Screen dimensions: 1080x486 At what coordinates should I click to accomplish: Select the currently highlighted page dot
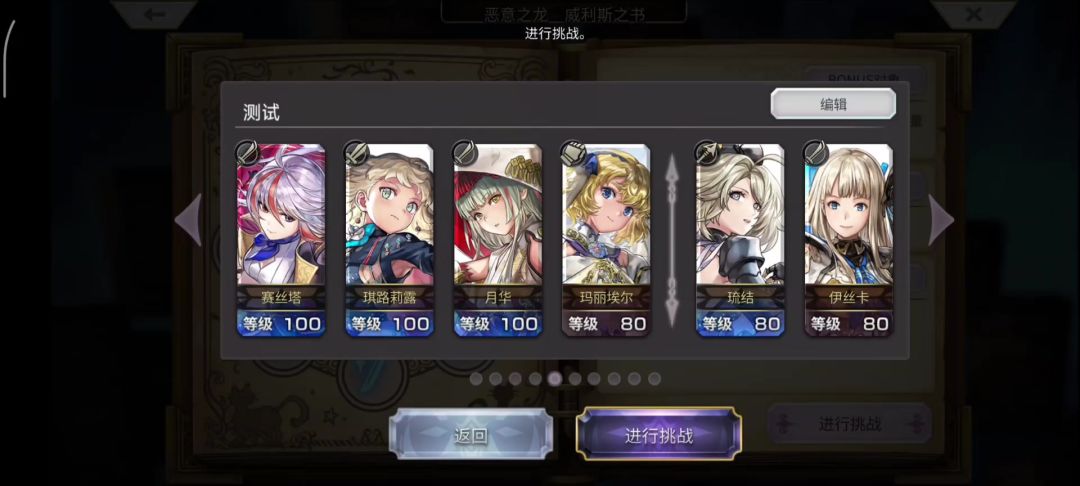[x=555, y=379]
